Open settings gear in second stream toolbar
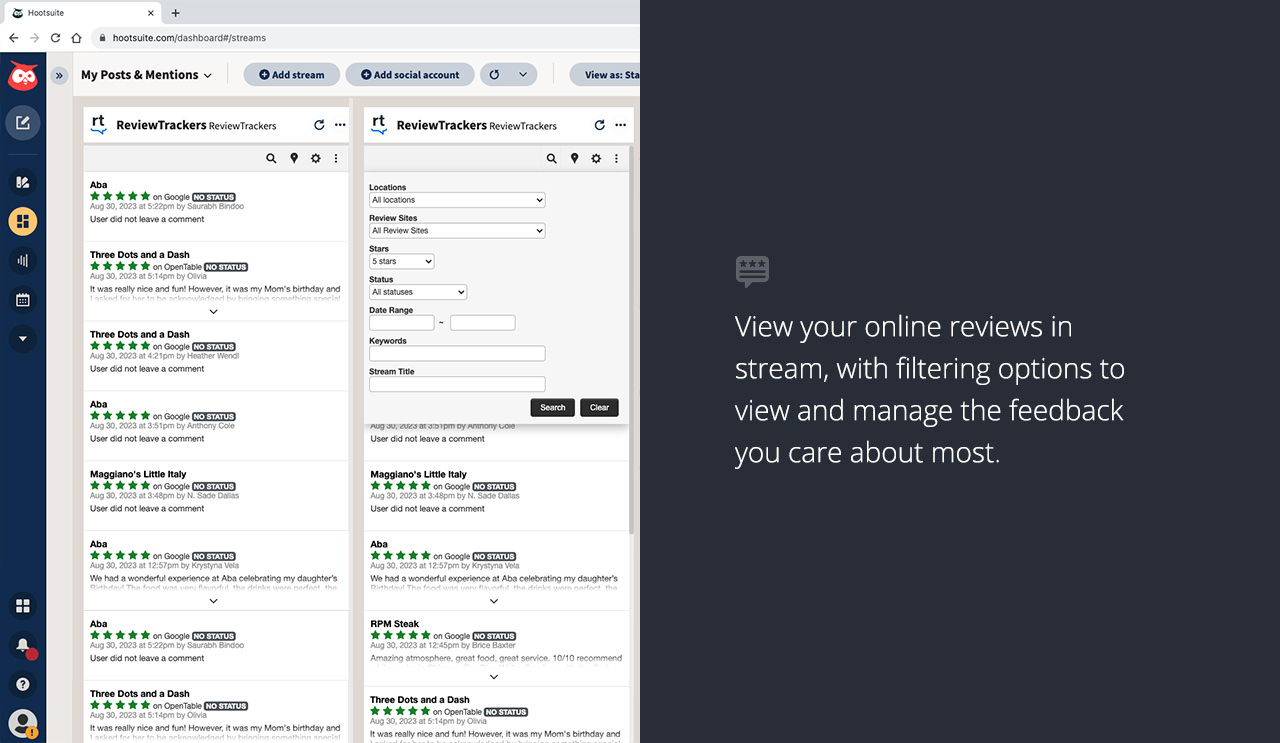1280x743 pixels. click(x=596, y=158)
